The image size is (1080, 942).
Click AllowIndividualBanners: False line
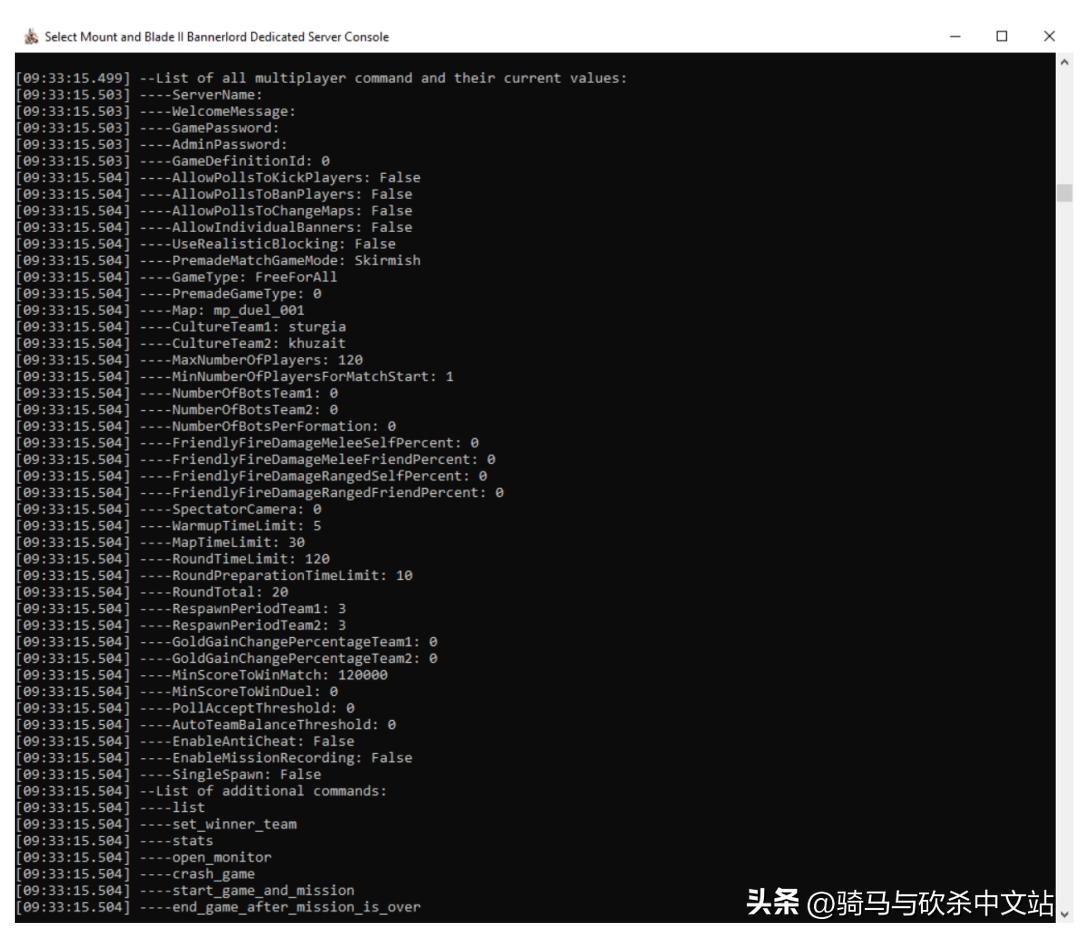tap(214, 227)
